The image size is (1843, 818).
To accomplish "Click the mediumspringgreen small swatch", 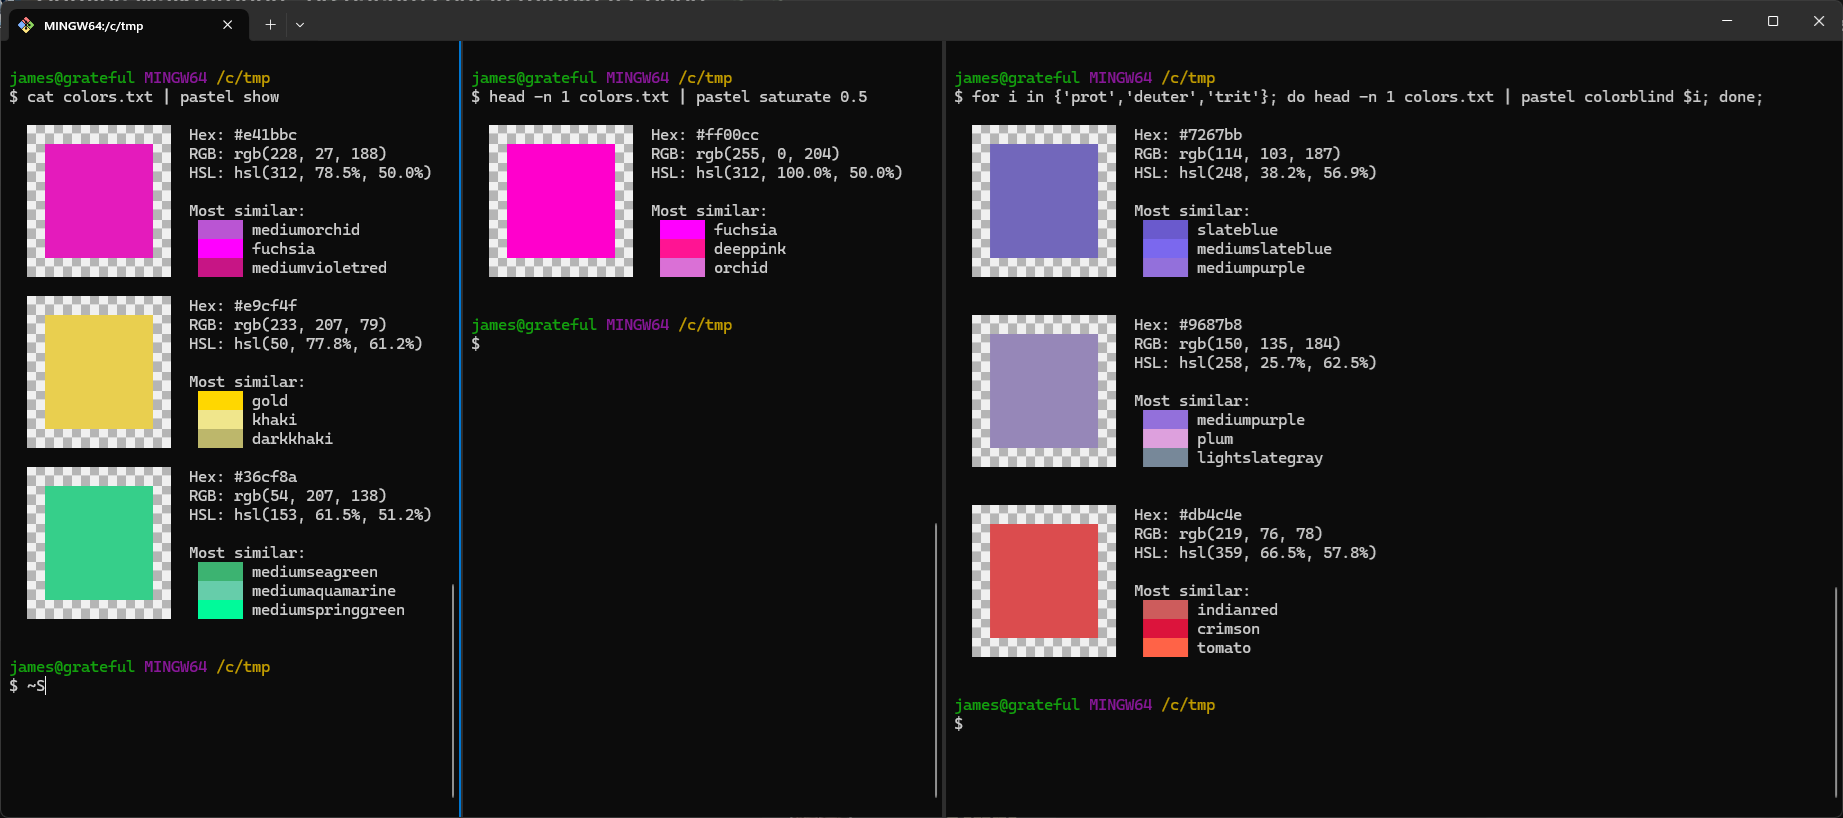I will tap(220, 610).
